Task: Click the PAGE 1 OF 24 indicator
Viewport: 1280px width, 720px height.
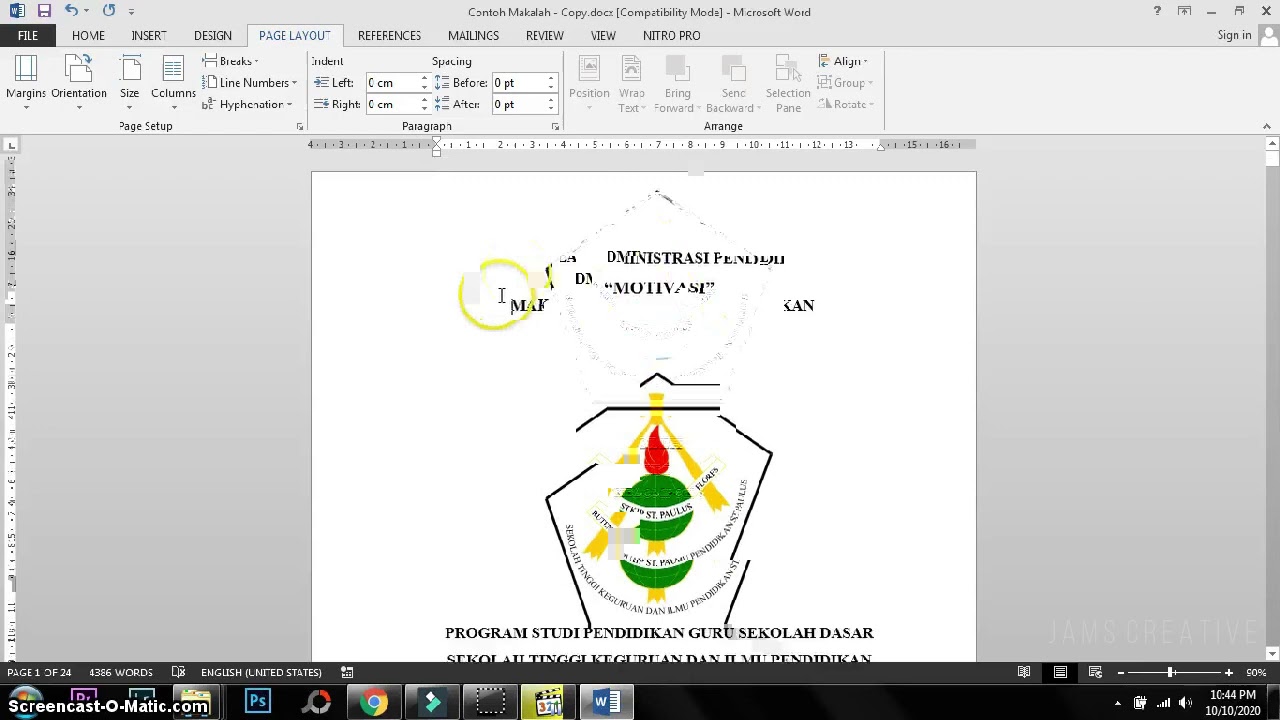Action: (x=39, y=672)
